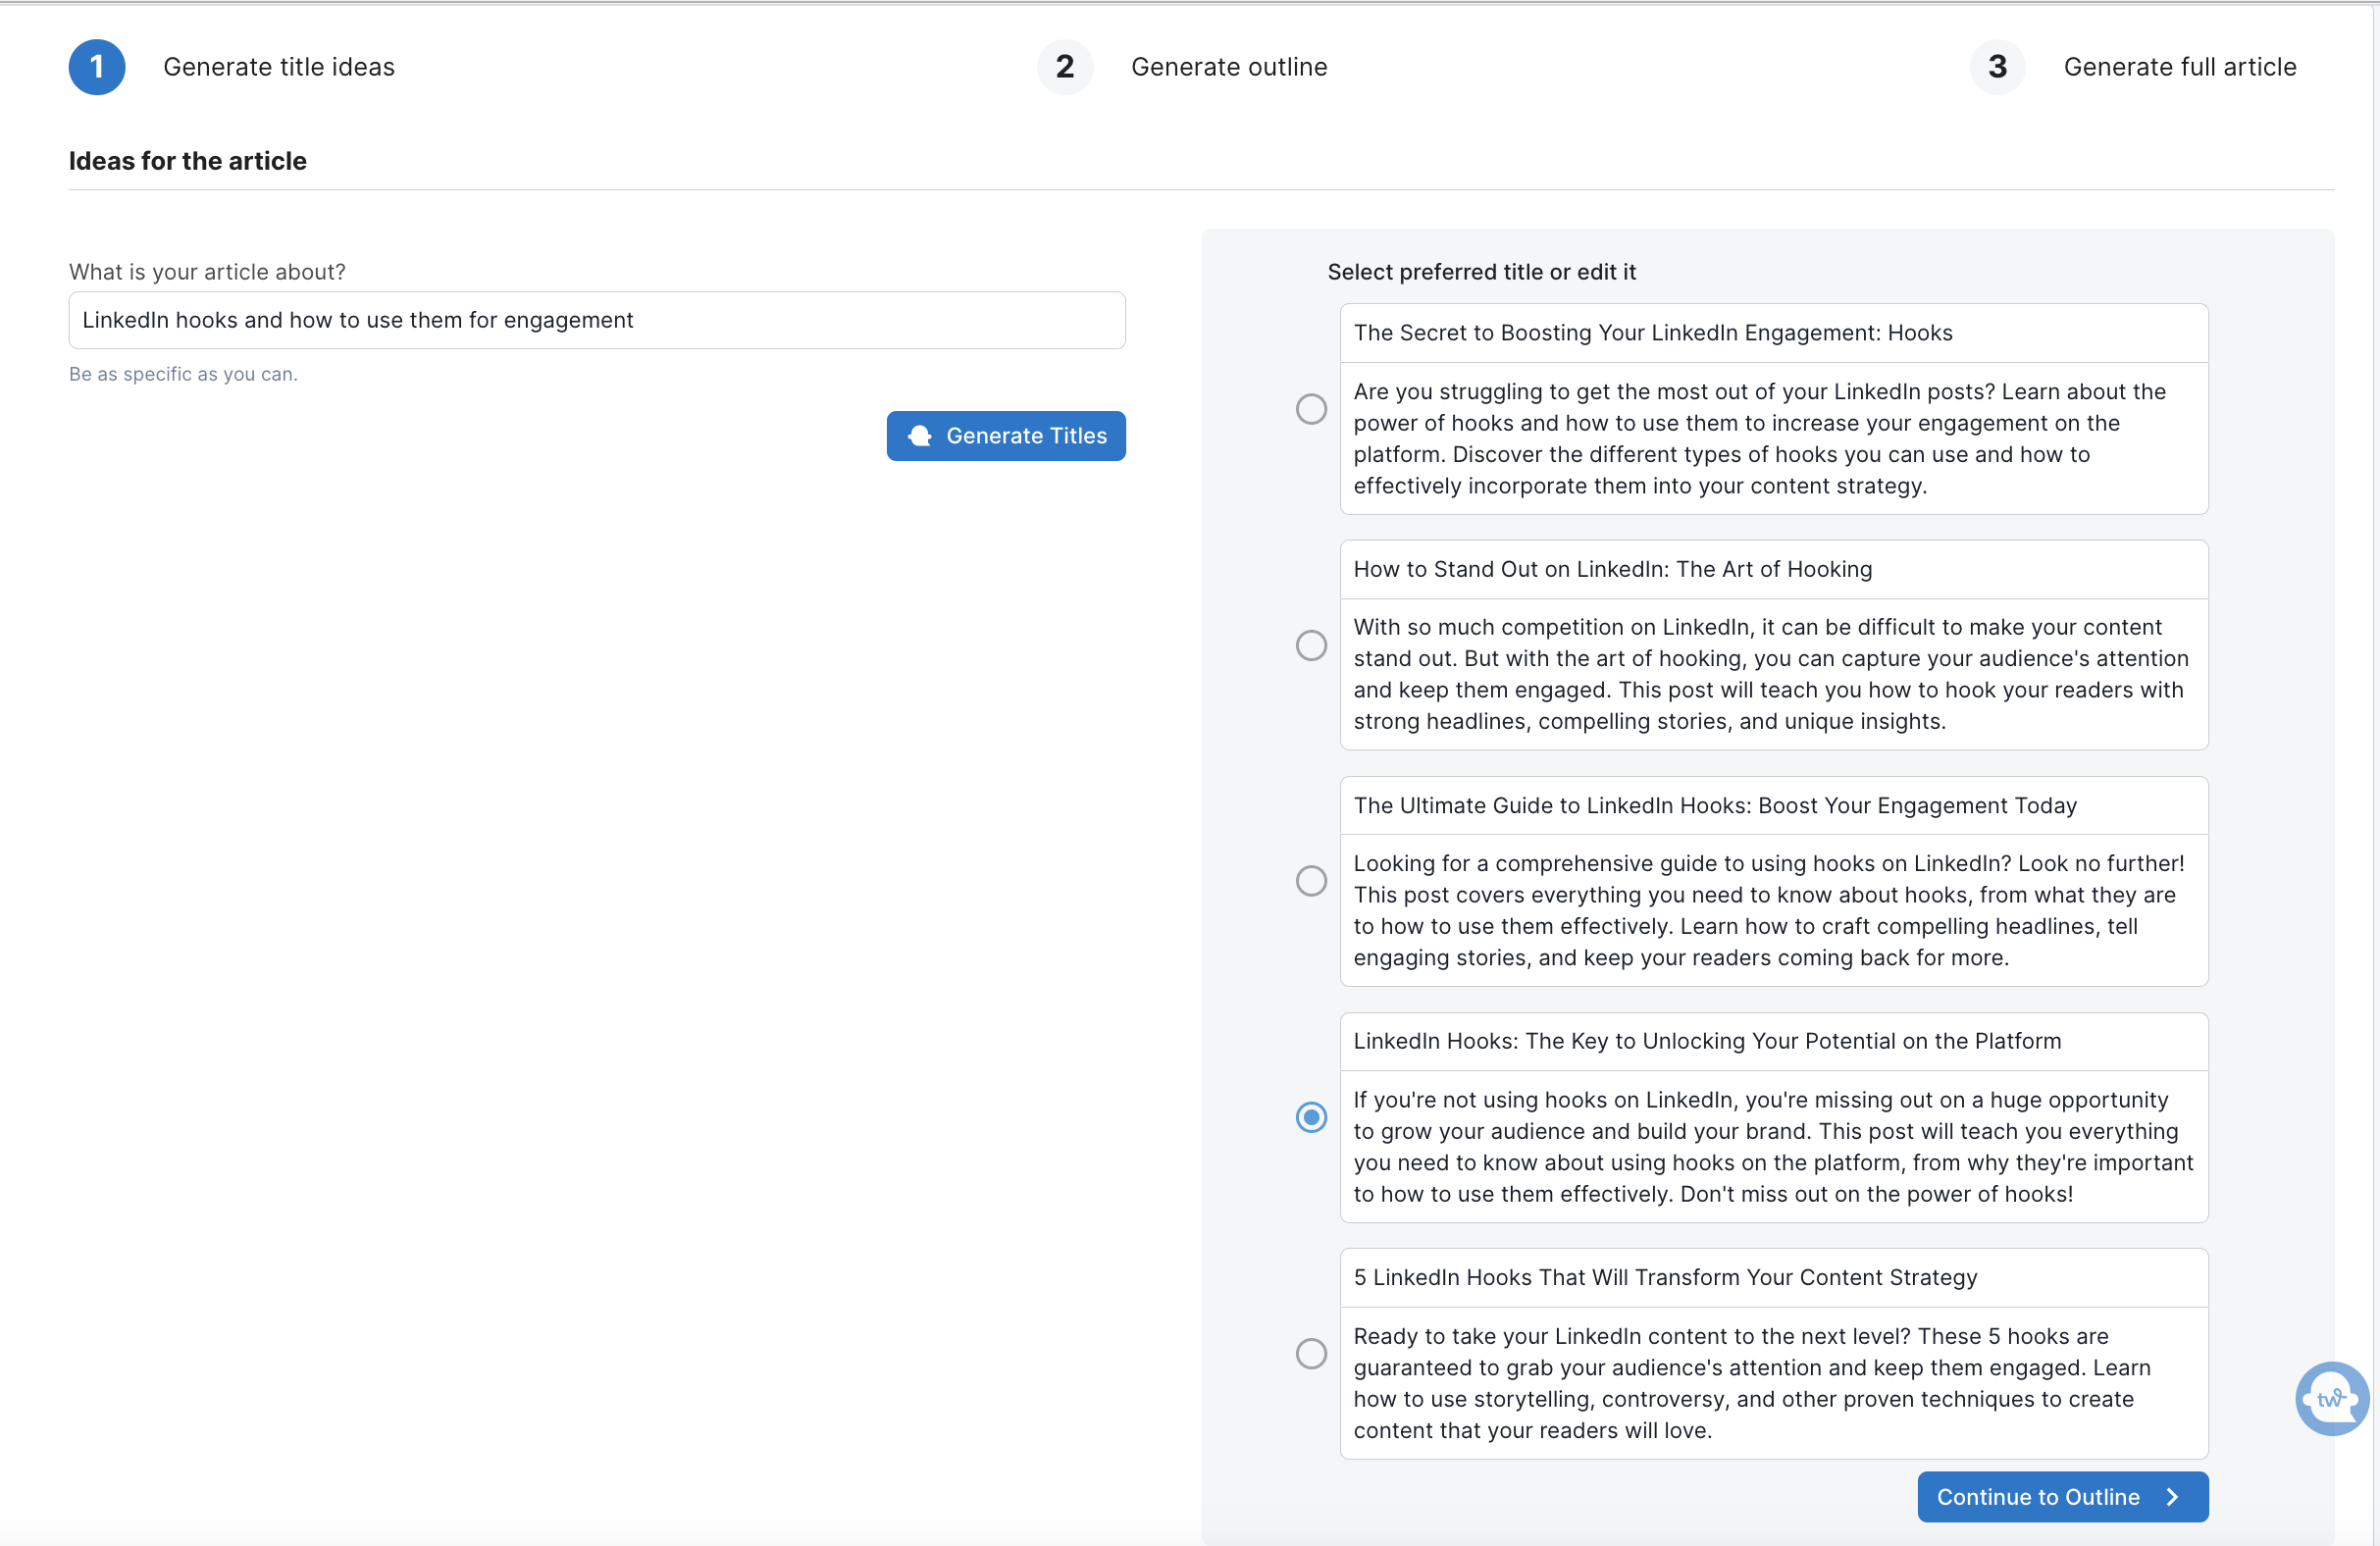Screen dimensions: 2380x1546
Task: Click Continue to Outline button
Action: [2063, 1497]
